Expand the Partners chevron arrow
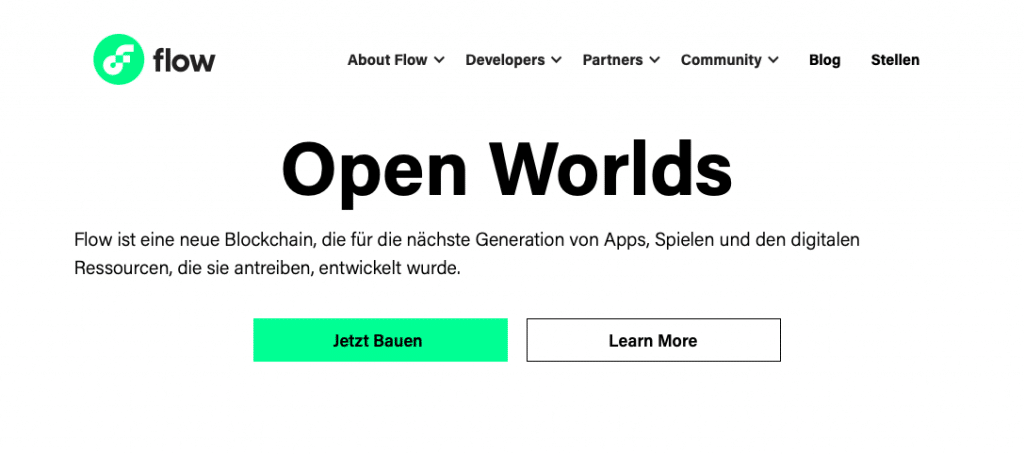1024x454 pixels. [655, 60]
